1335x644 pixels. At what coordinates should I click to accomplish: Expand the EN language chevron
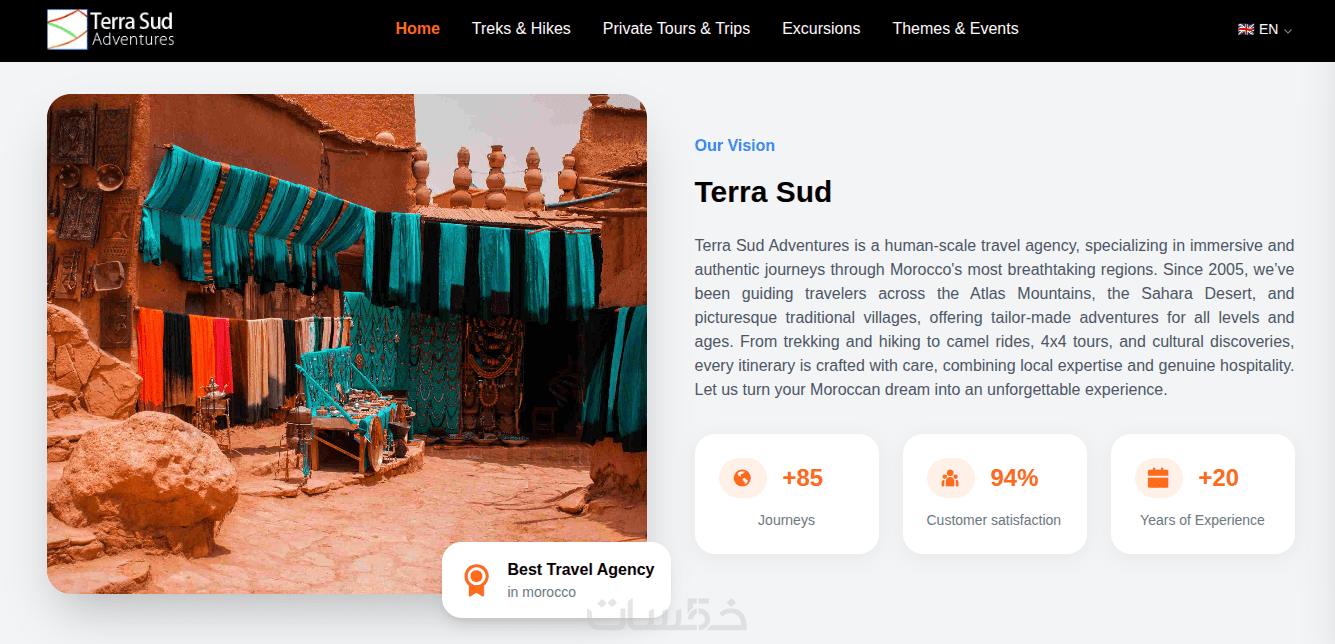coord(1288,30)
